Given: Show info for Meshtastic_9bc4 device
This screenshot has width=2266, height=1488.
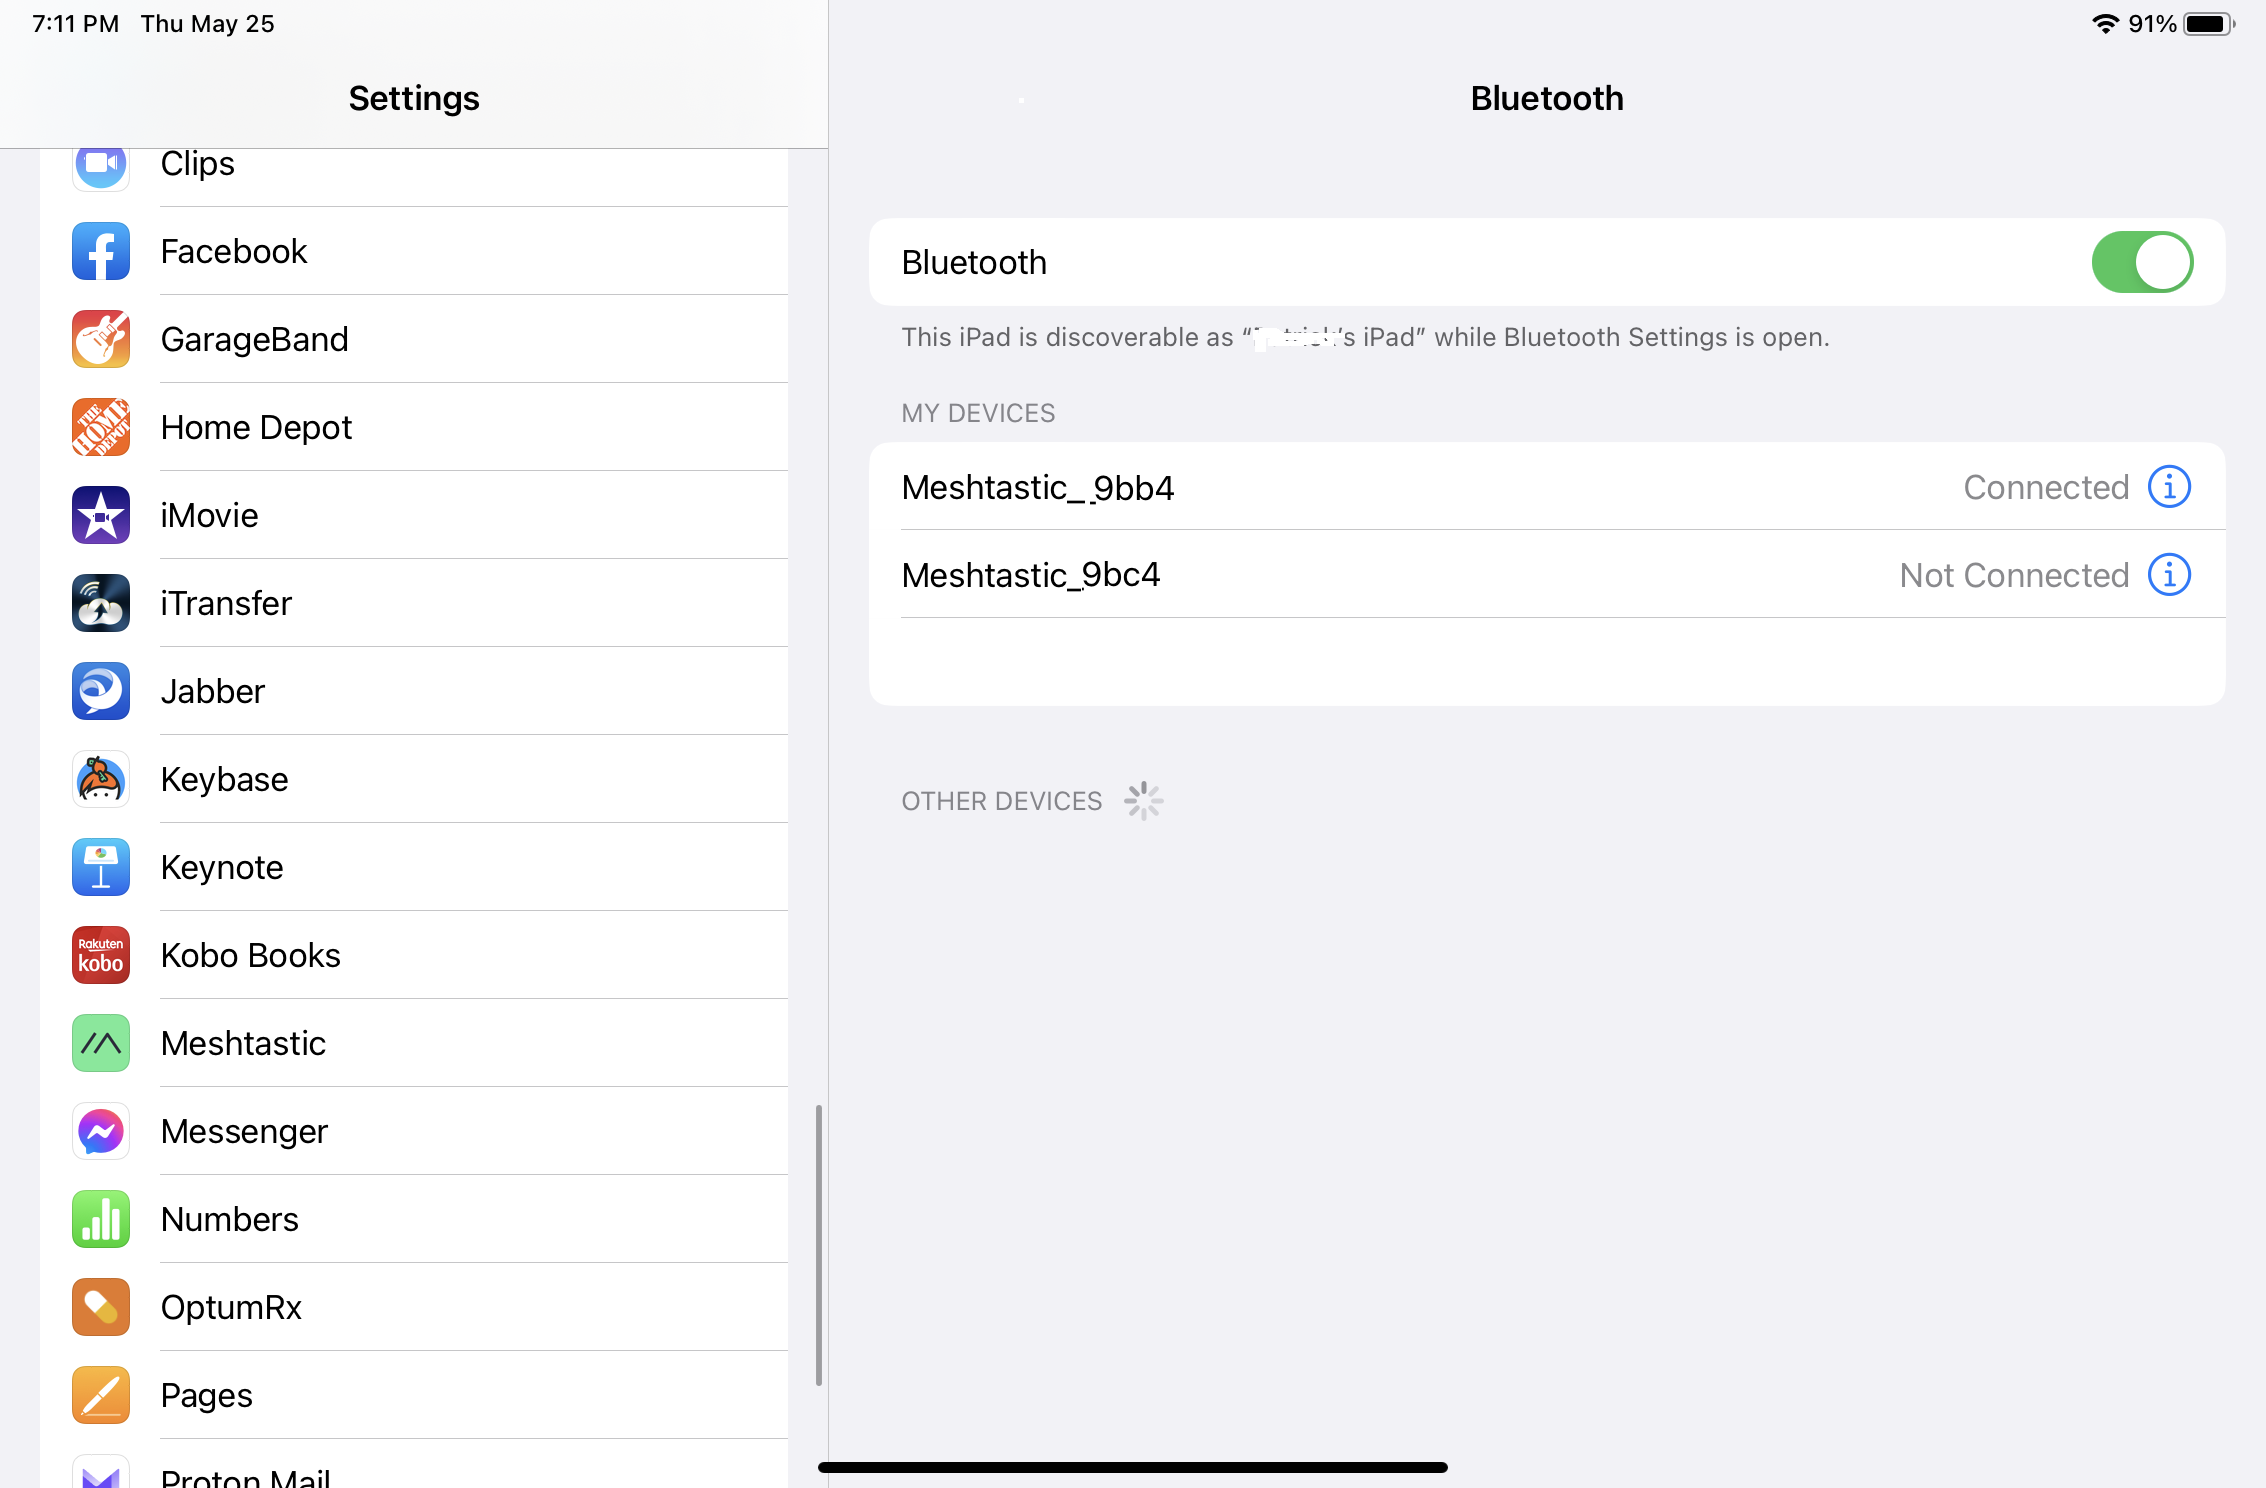Looking at the screenshot, I should coord(2169,575).
